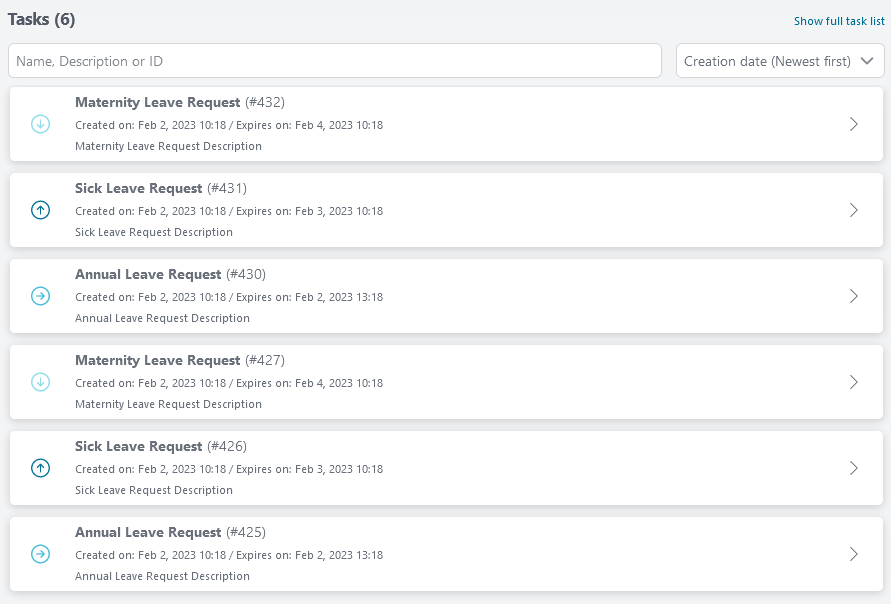This screenshot has width=891, height=604.
Task: Open Annual Leave Request #430 chevron
Action: 853,296
